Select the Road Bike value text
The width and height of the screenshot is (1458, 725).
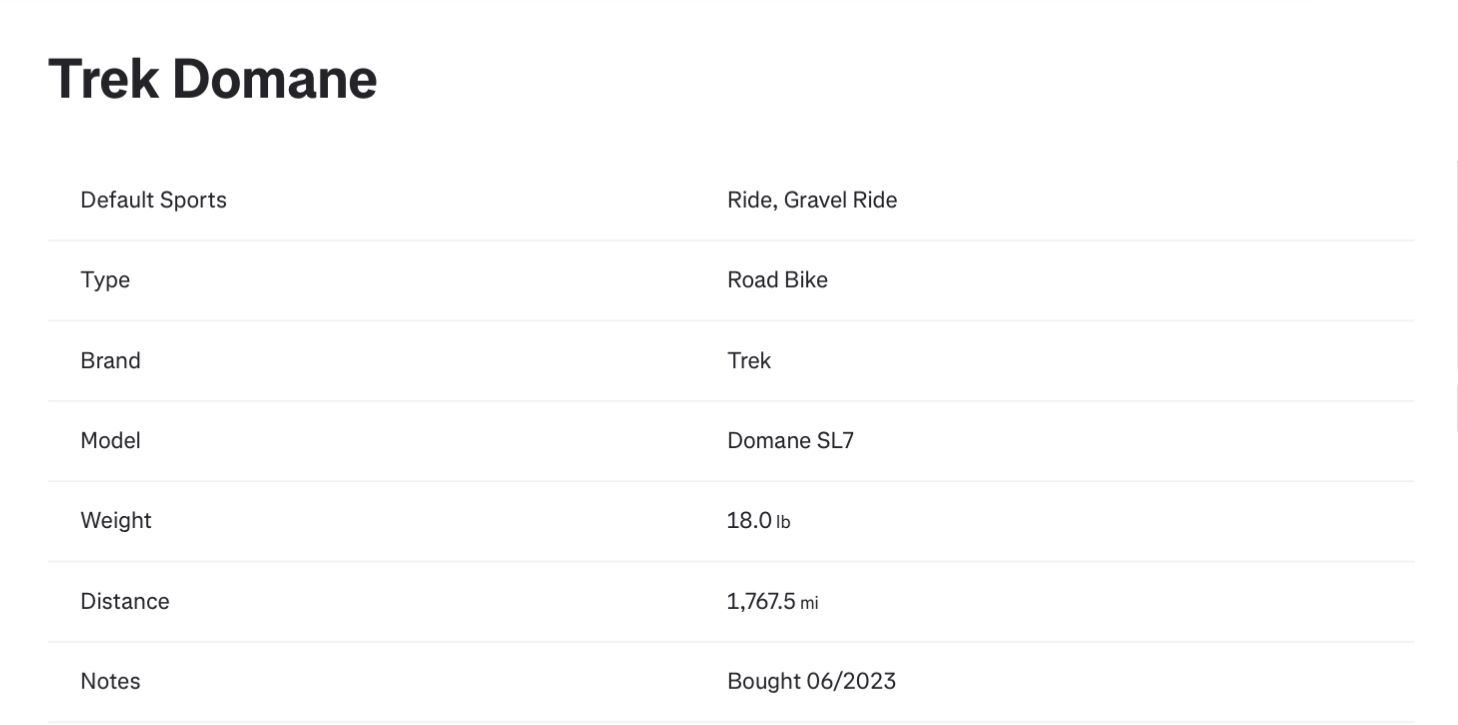point(777,280)
